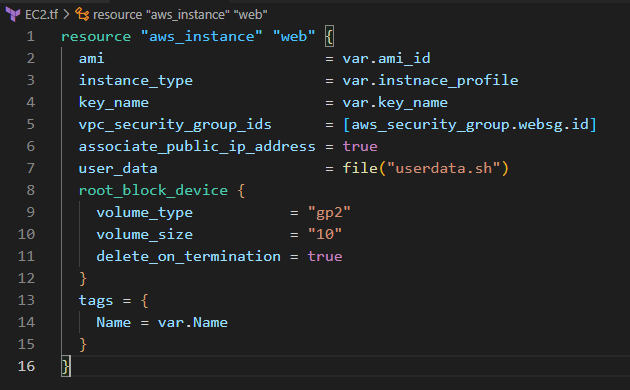The image size is (630, 390).
Task: Place cursor on aws_security_group.websg.id
Action: (x=470, y=125)
